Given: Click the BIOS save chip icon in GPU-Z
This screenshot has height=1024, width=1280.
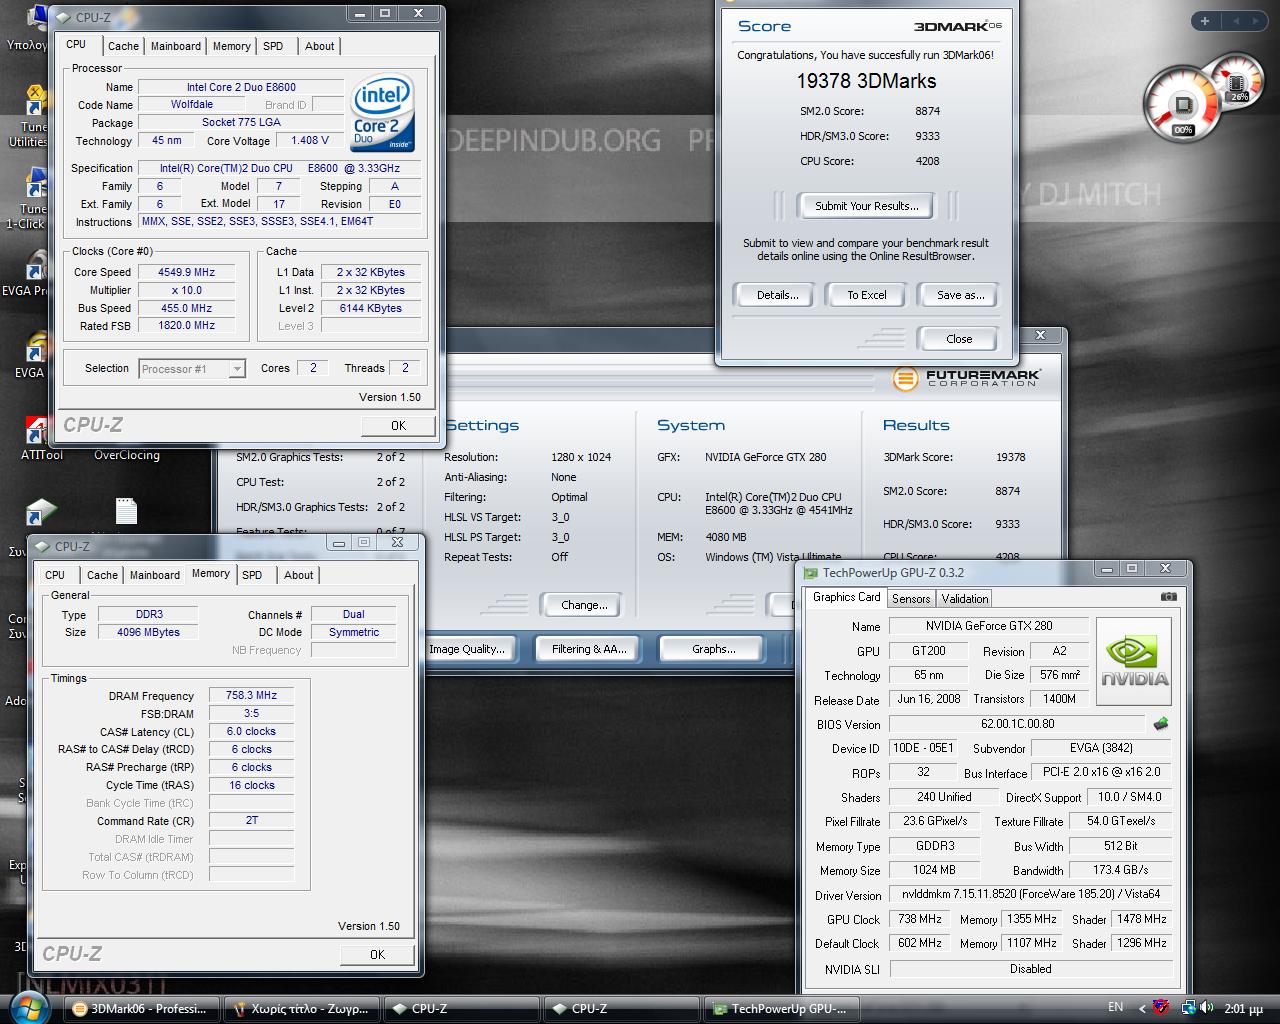Looking at the screenshot, I should coord(1161,724).
